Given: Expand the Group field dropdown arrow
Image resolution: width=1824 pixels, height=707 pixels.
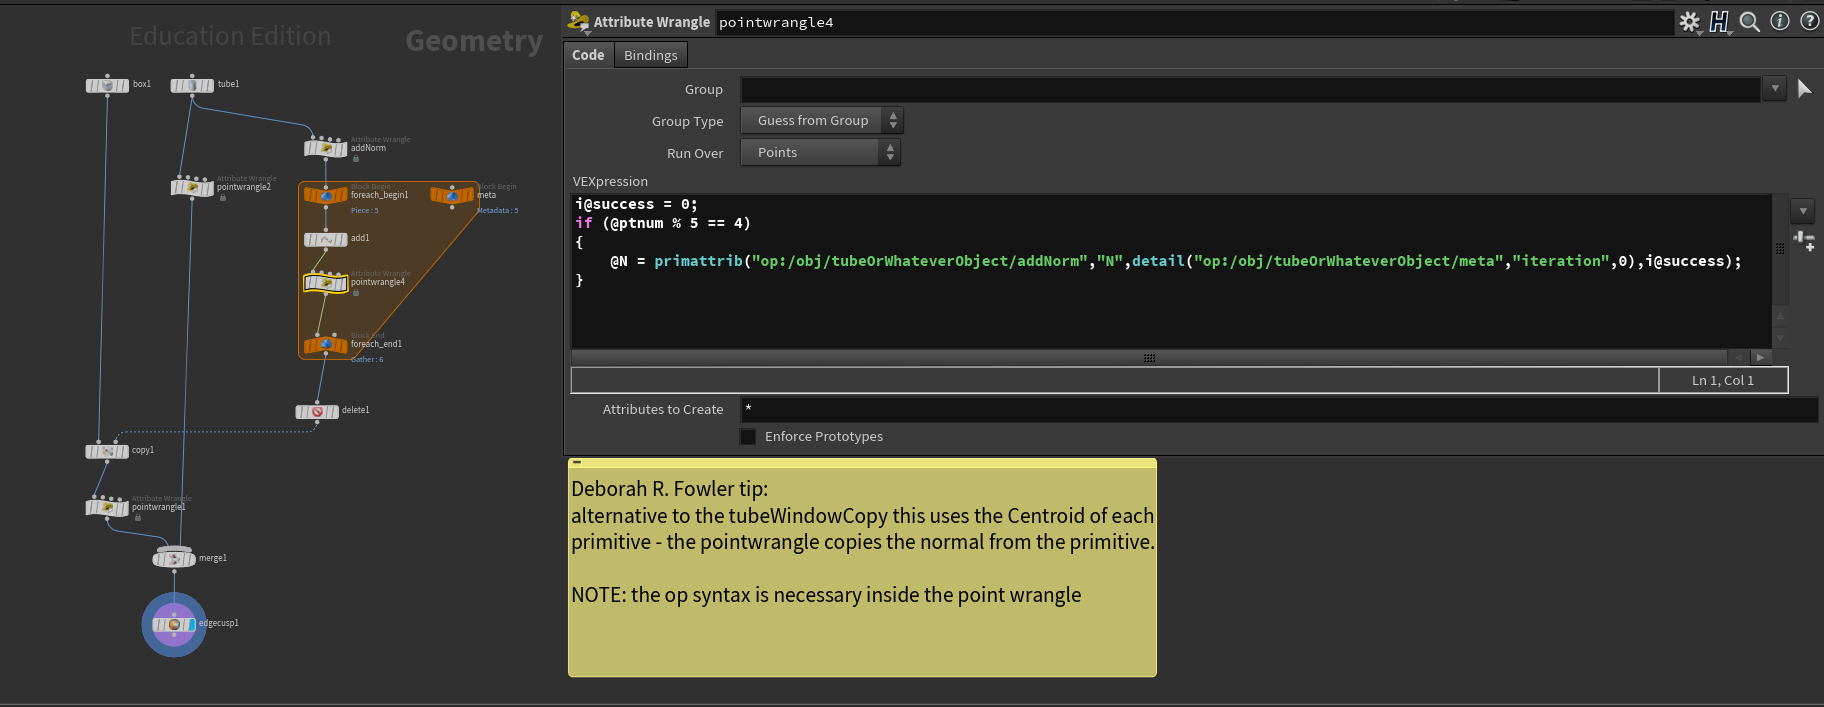Looking at the screenshot, I should pyautogui.click(x=1775, y=89).
